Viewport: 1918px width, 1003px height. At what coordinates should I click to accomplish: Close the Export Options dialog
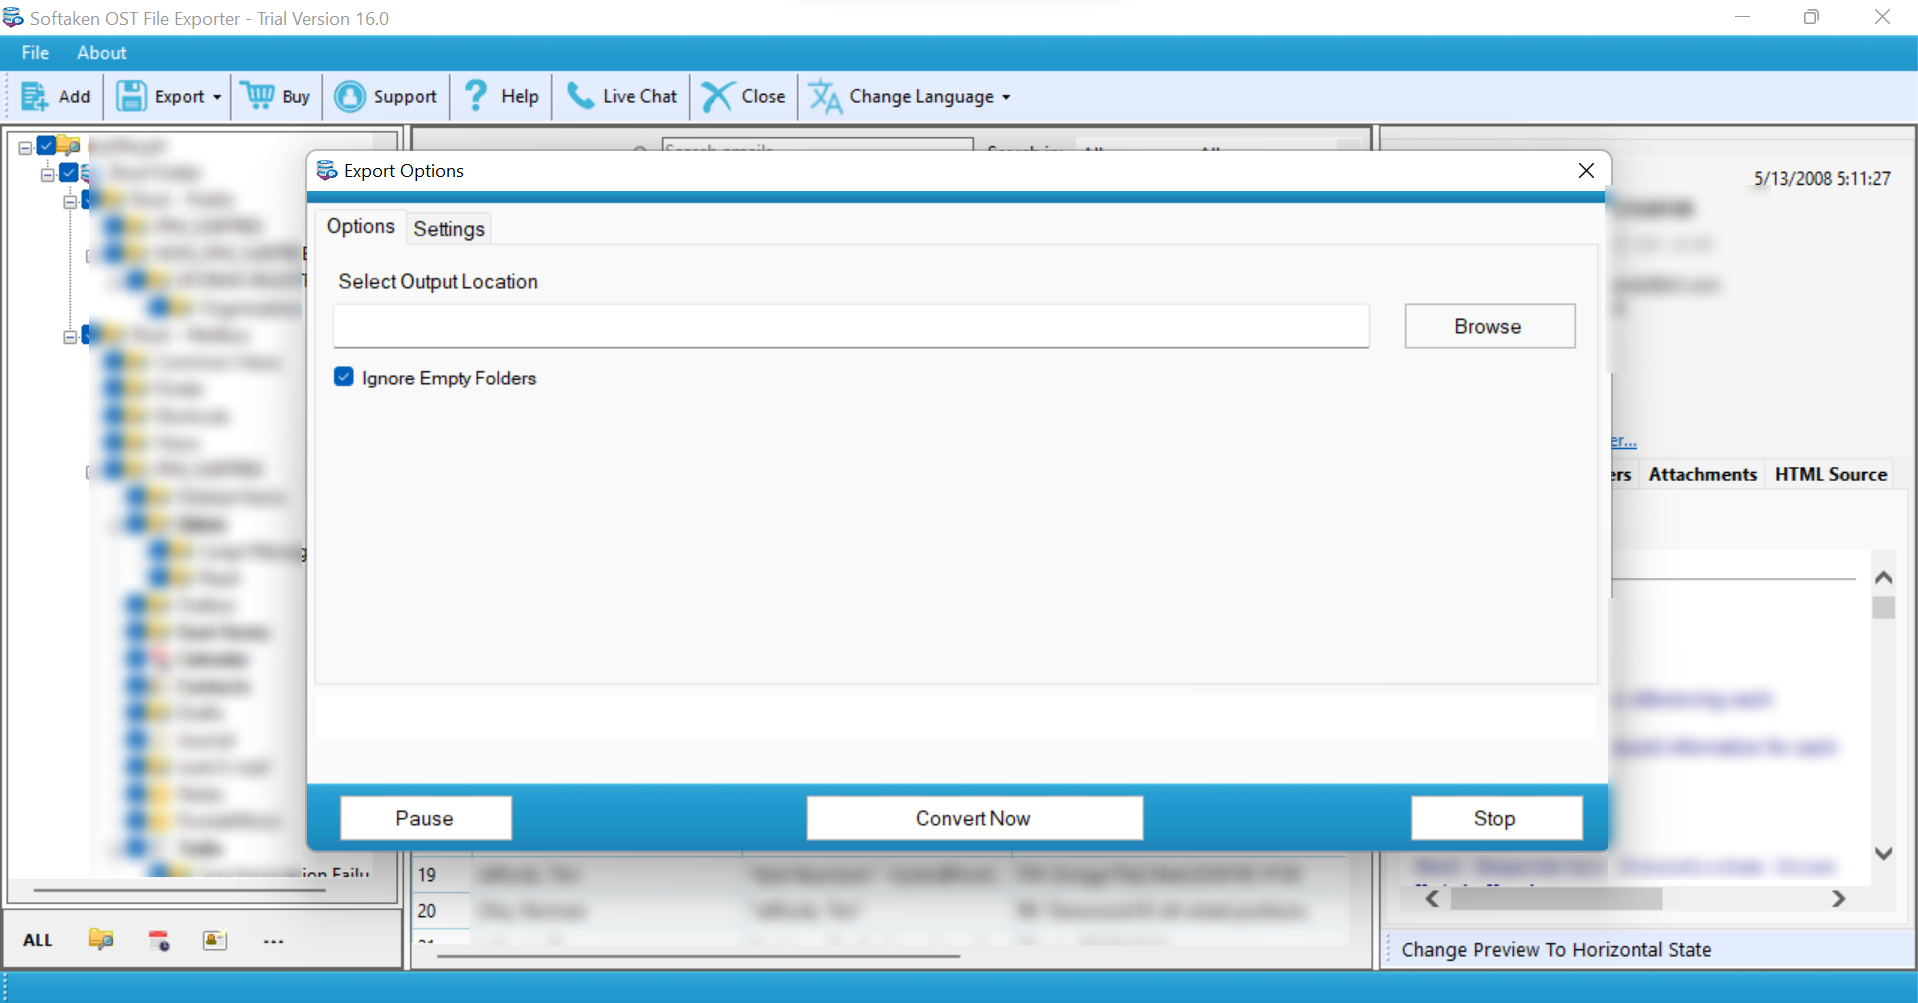1586,171
